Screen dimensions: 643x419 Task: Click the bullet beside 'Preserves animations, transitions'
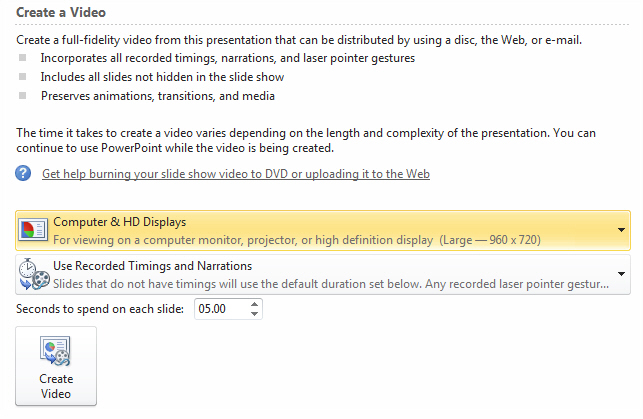tap(23, 96)
